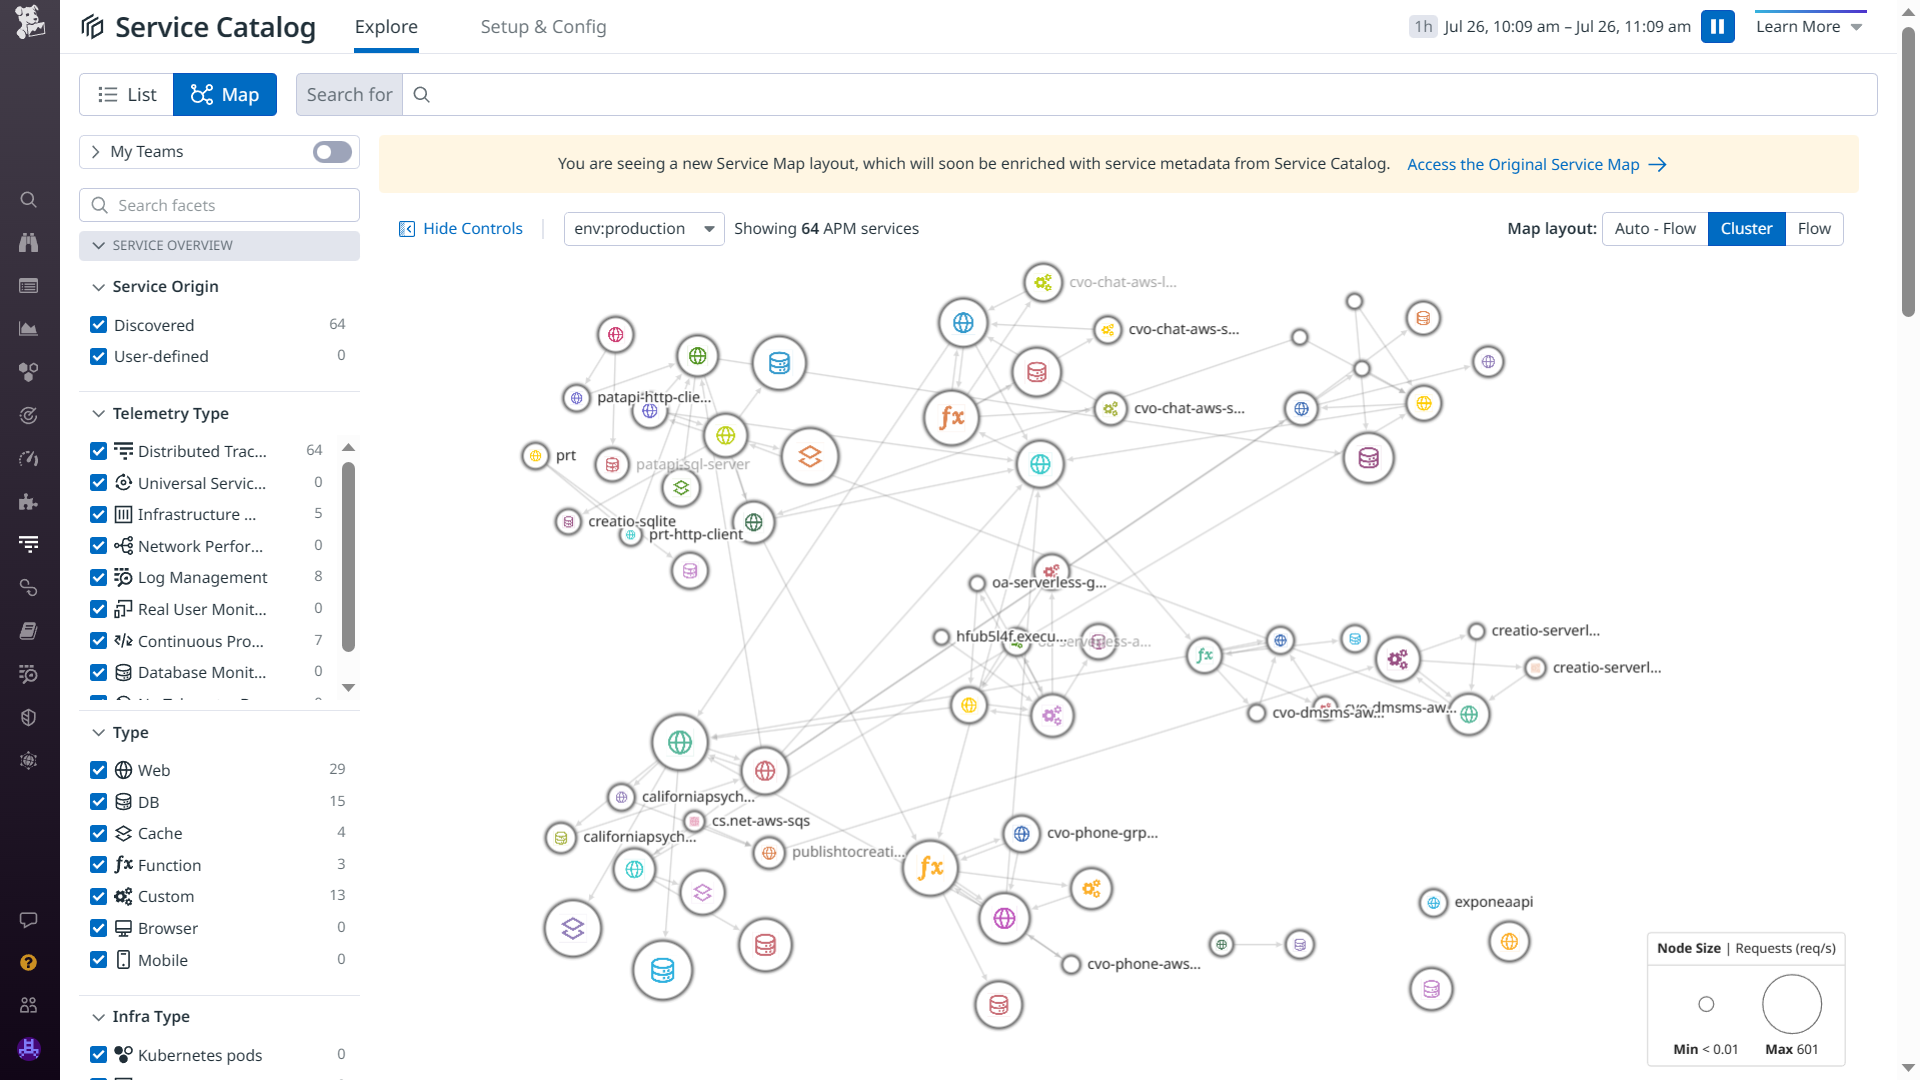Uncheck the Log Management checkbox
Screen dimensions: 1920x1080
pos(98,577)
